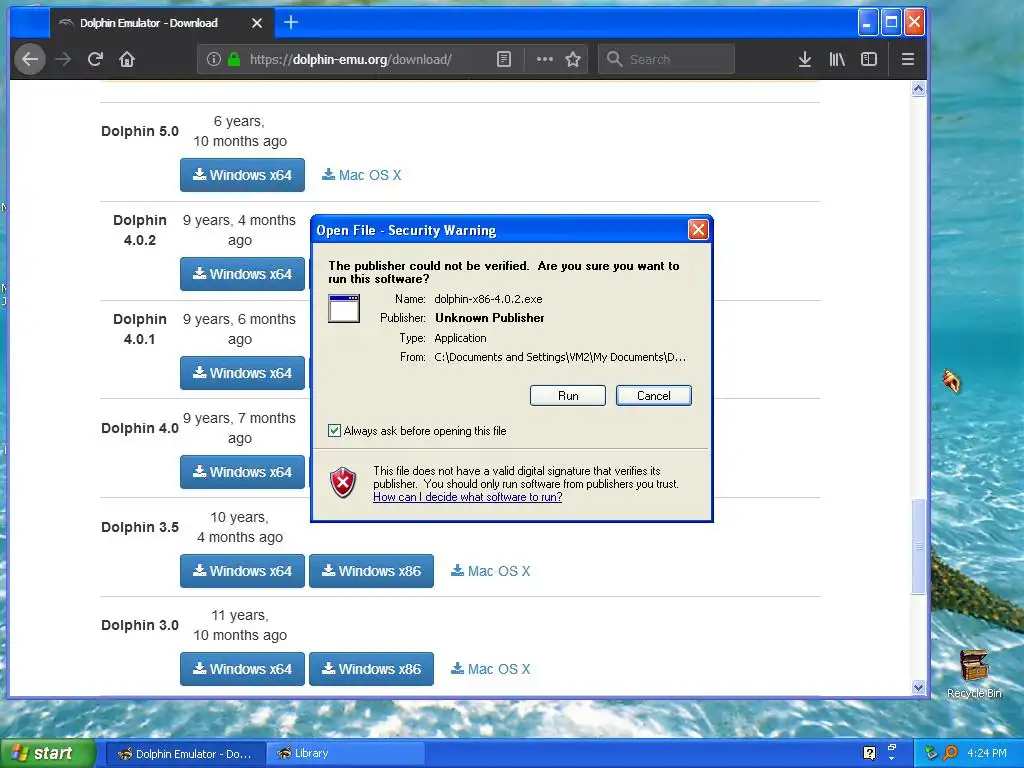Click the Search field in browser toolbar
Viewport: 1024px width, 768px height.
[x=667, y=59]
